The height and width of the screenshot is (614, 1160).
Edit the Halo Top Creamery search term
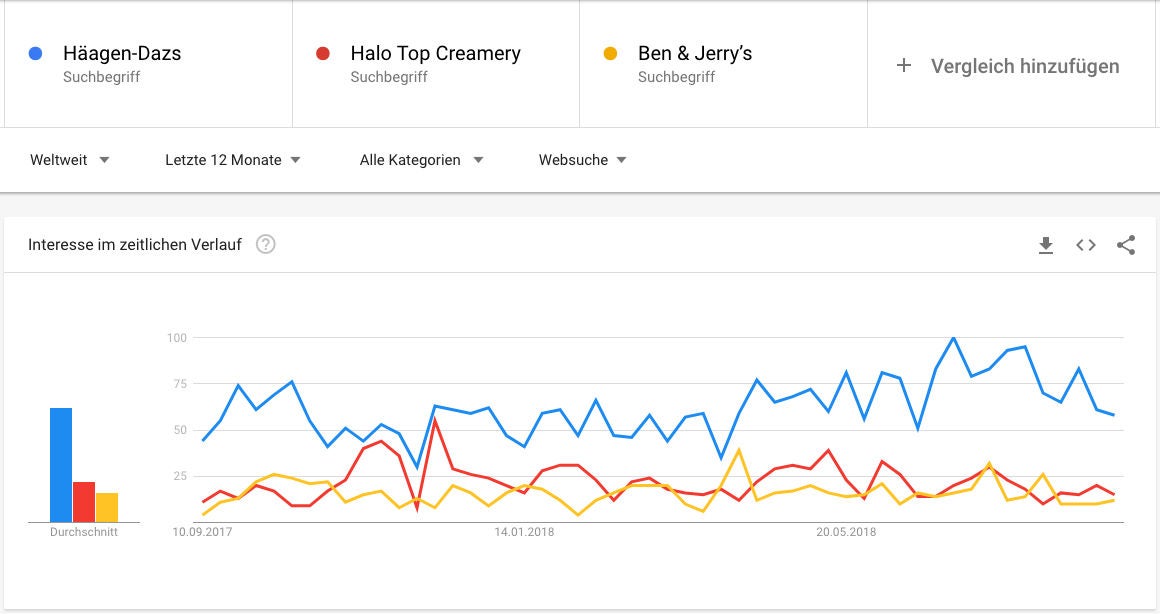[435, 54]
